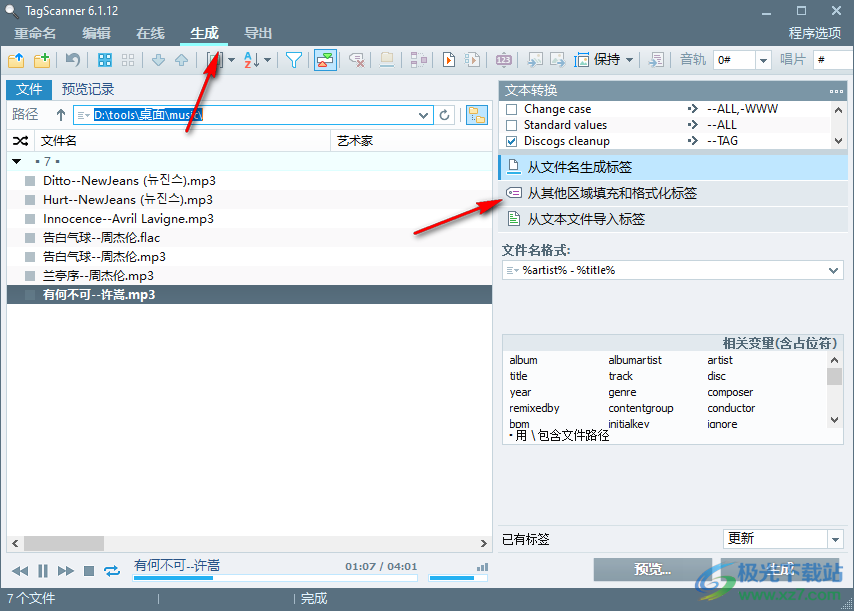854x611 pixels.
Task: Click the 预览... button
Action: pos(652,569)
